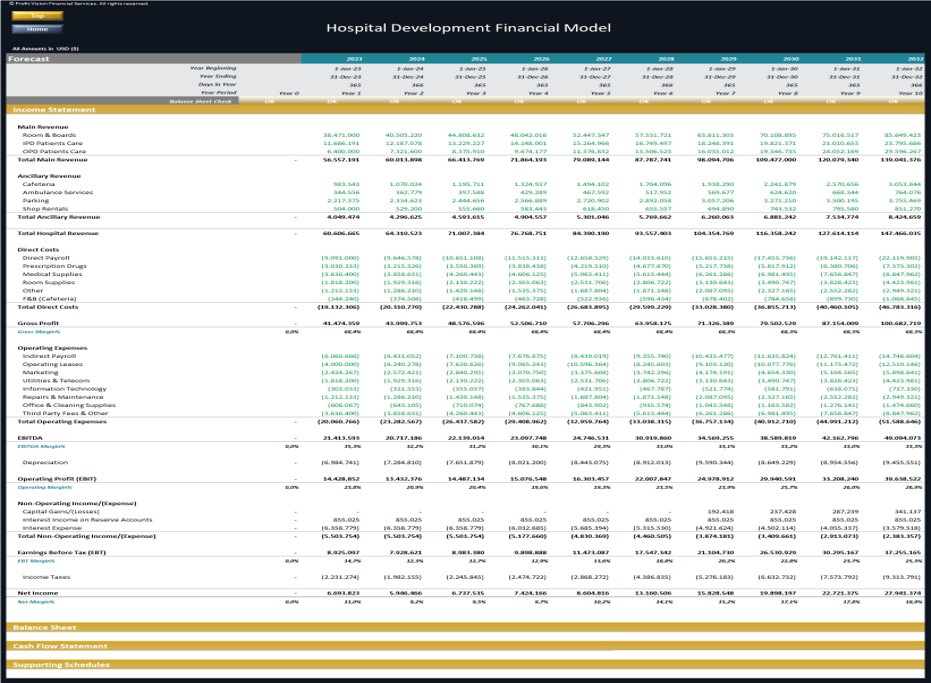The image size is (931, 683).
Task: Click the Profit Vision copyright text
Action: [x=78, y=4]
